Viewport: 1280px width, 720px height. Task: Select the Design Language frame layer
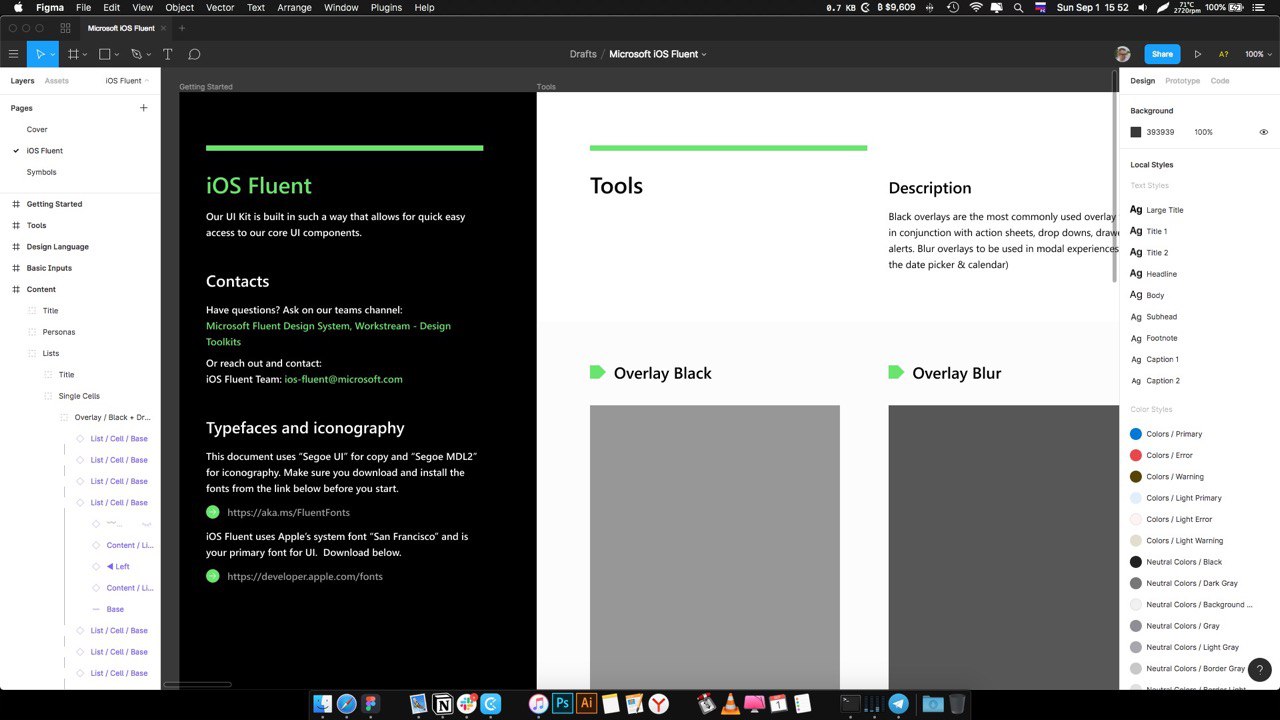[58, 247]
